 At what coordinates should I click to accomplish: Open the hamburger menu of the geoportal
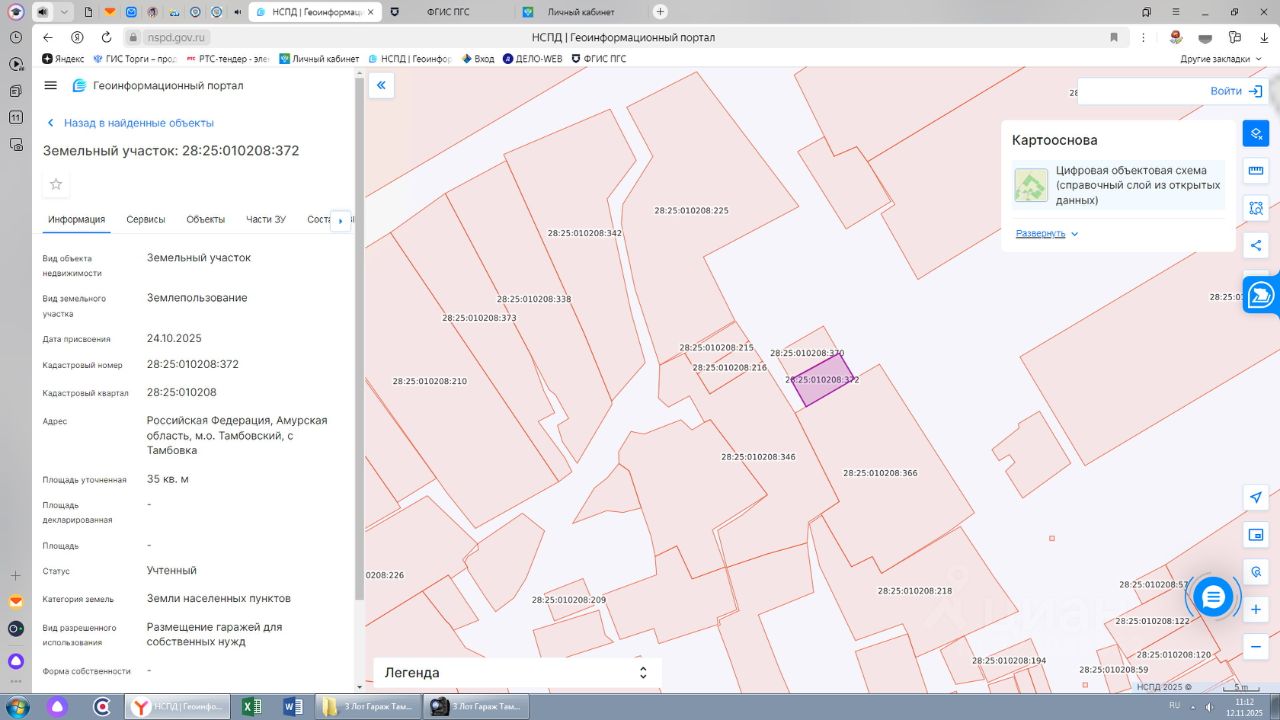[51, 86]
